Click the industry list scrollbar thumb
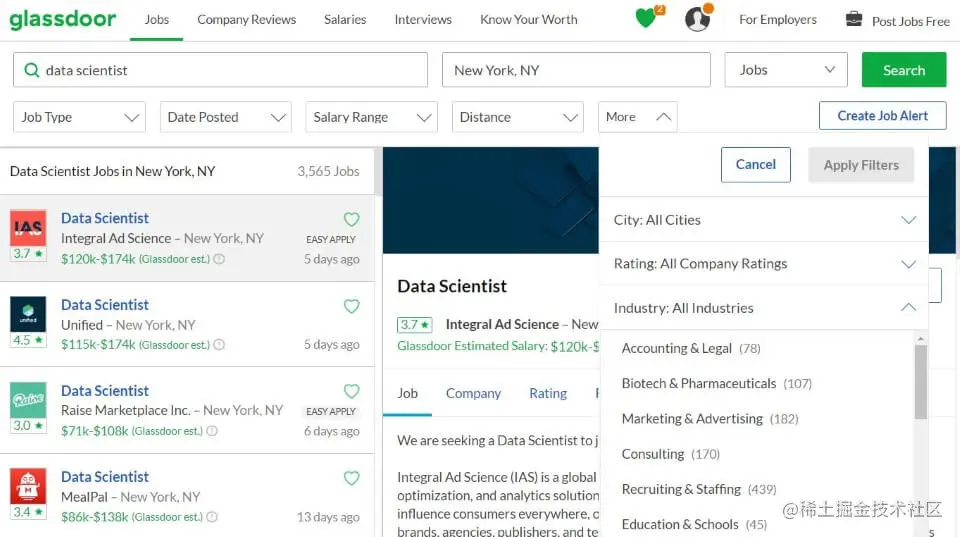Screen dimensions: 960x537 pos(920,382)
